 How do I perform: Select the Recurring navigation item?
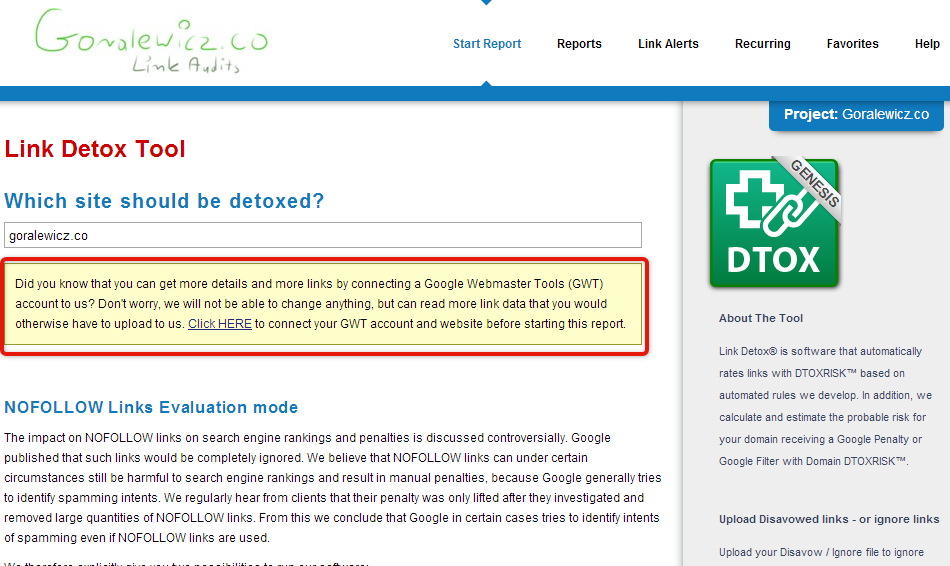tap(762, 44)
